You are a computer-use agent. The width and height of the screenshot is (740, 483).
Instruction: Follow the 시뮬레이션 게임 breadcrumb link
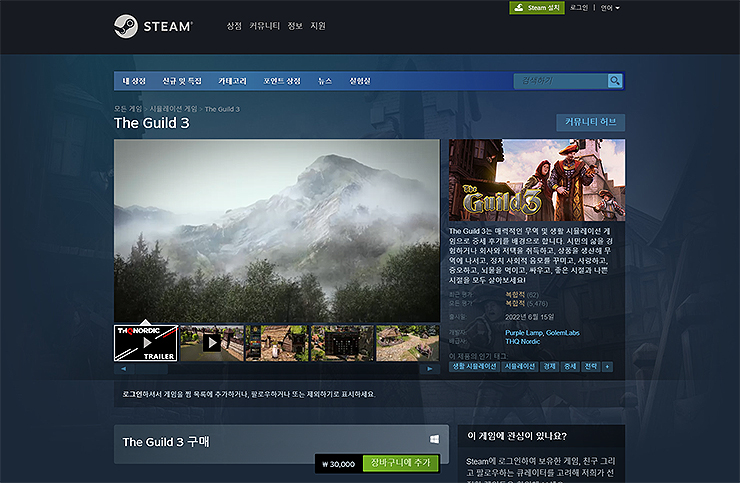173,109
